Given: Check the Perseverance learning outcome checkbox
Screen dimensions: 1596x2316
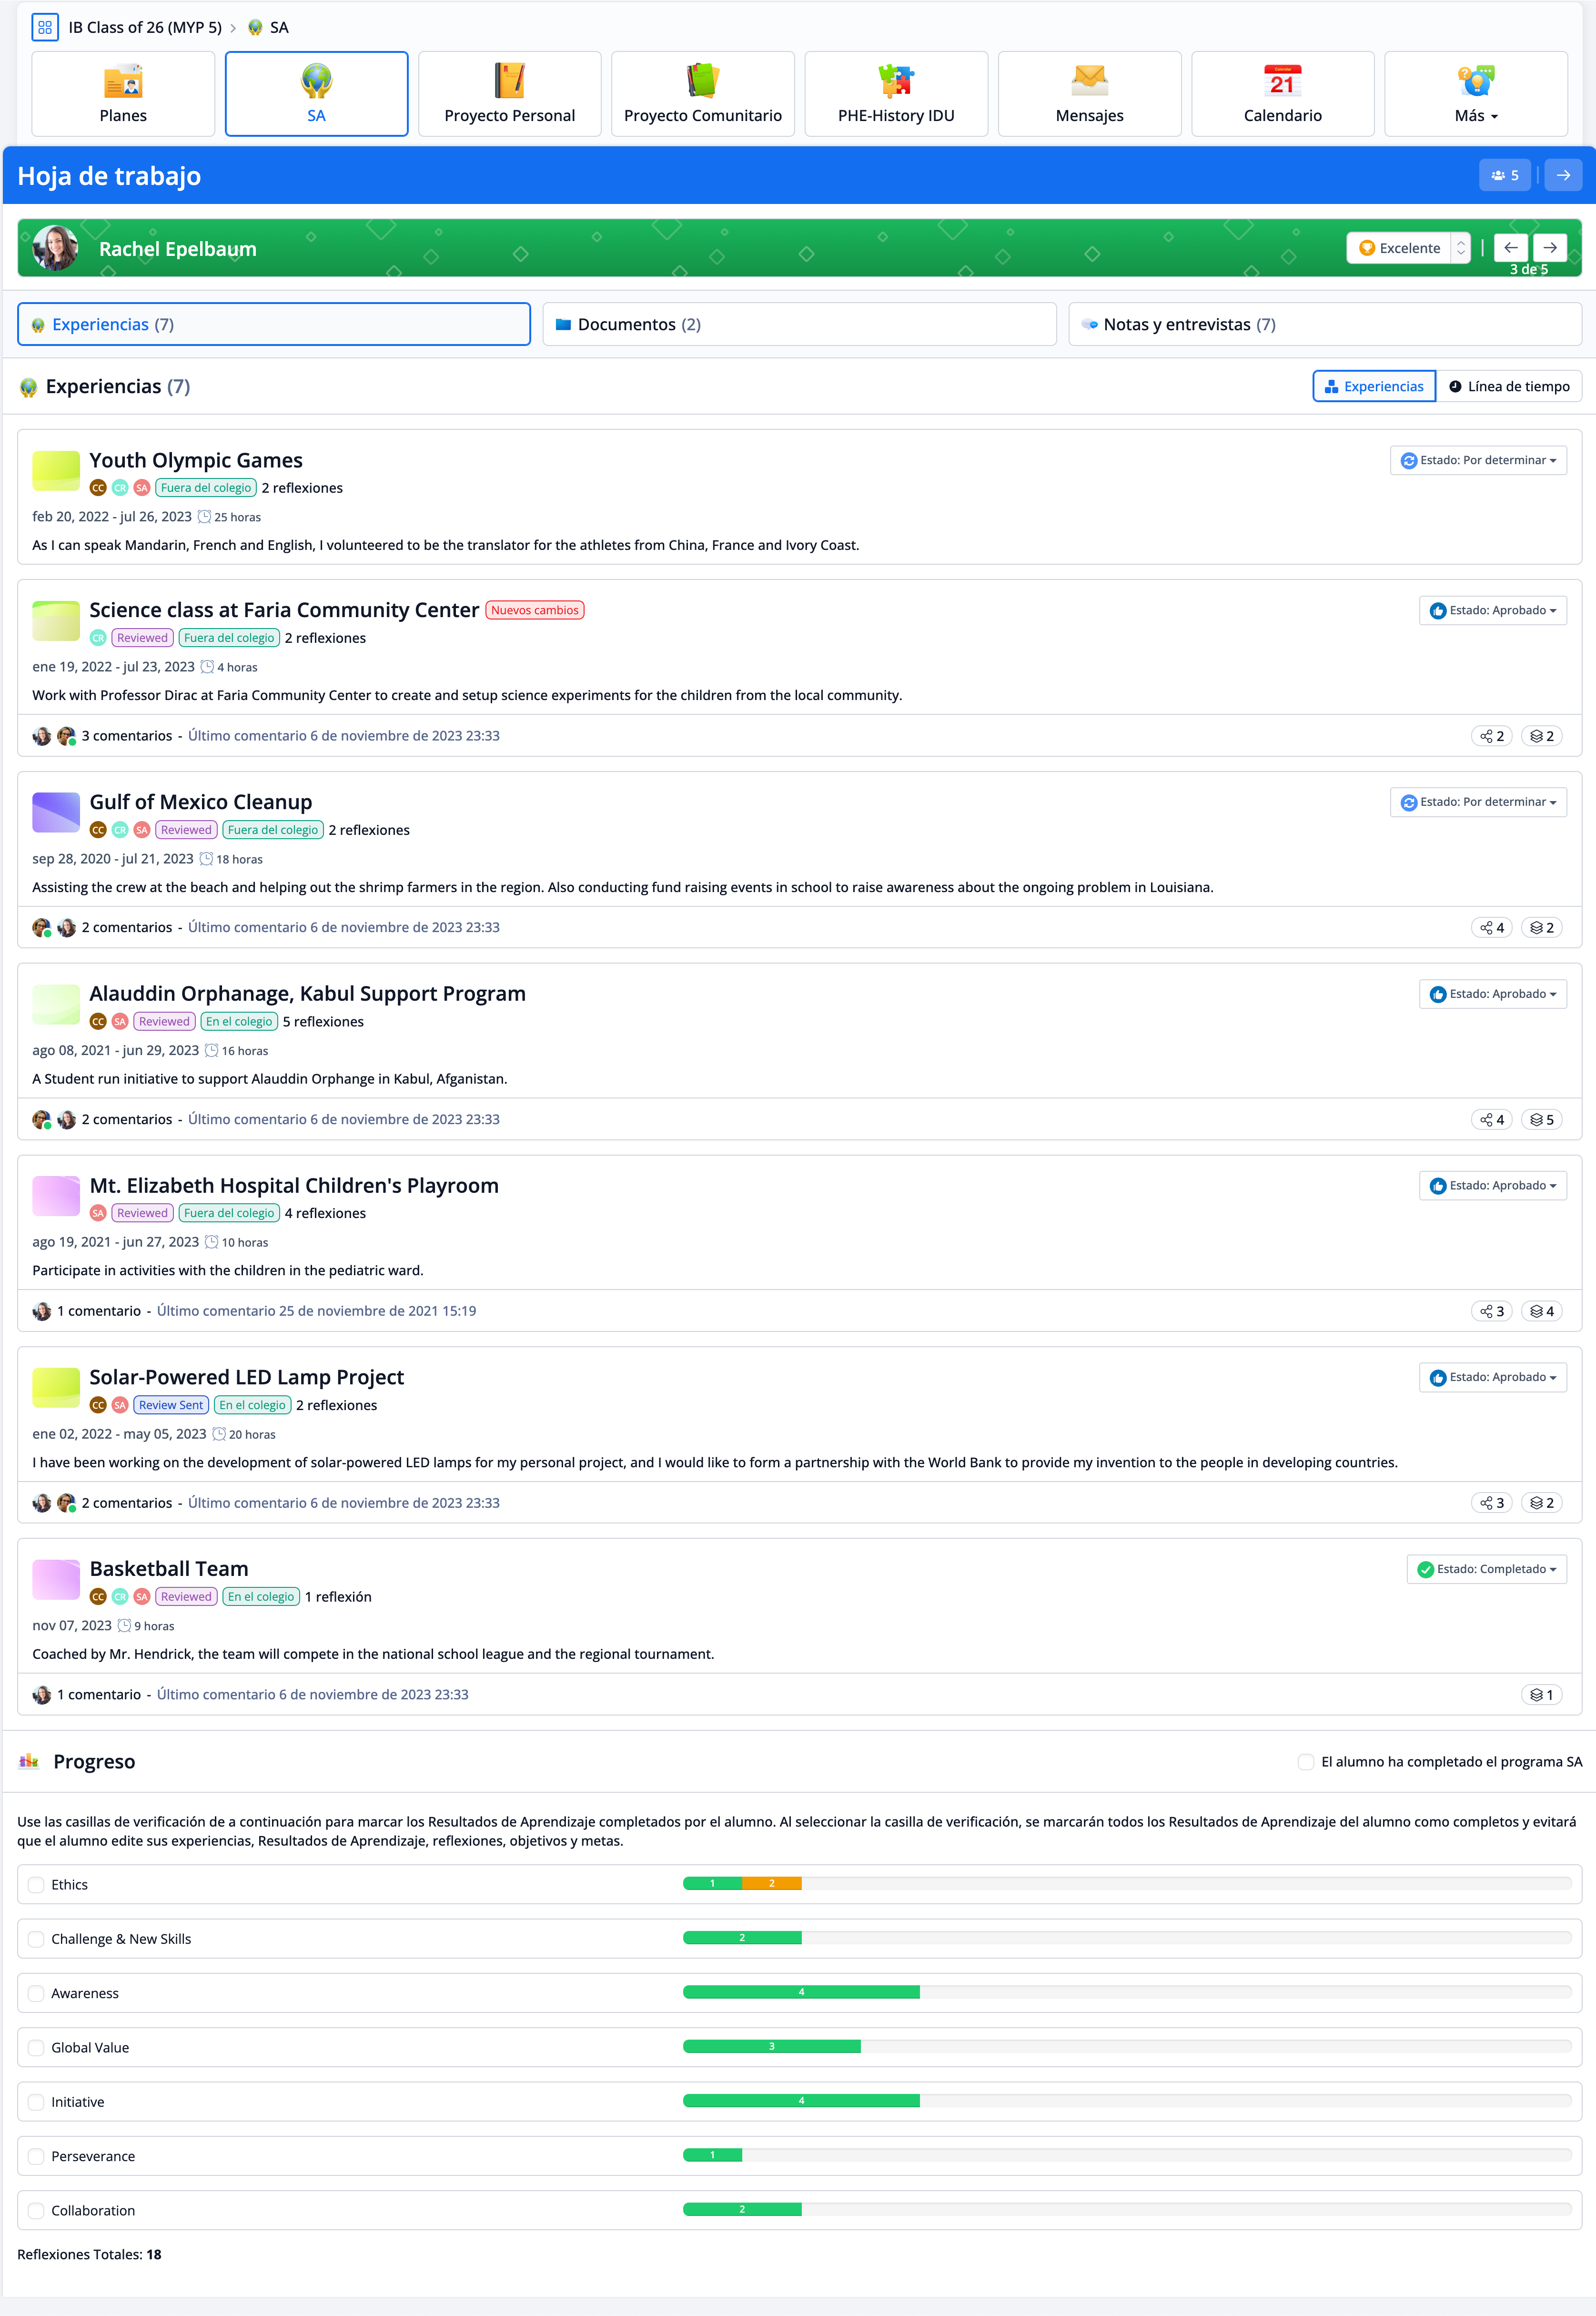Looking at the screenshot, I should coord(37,2156).
